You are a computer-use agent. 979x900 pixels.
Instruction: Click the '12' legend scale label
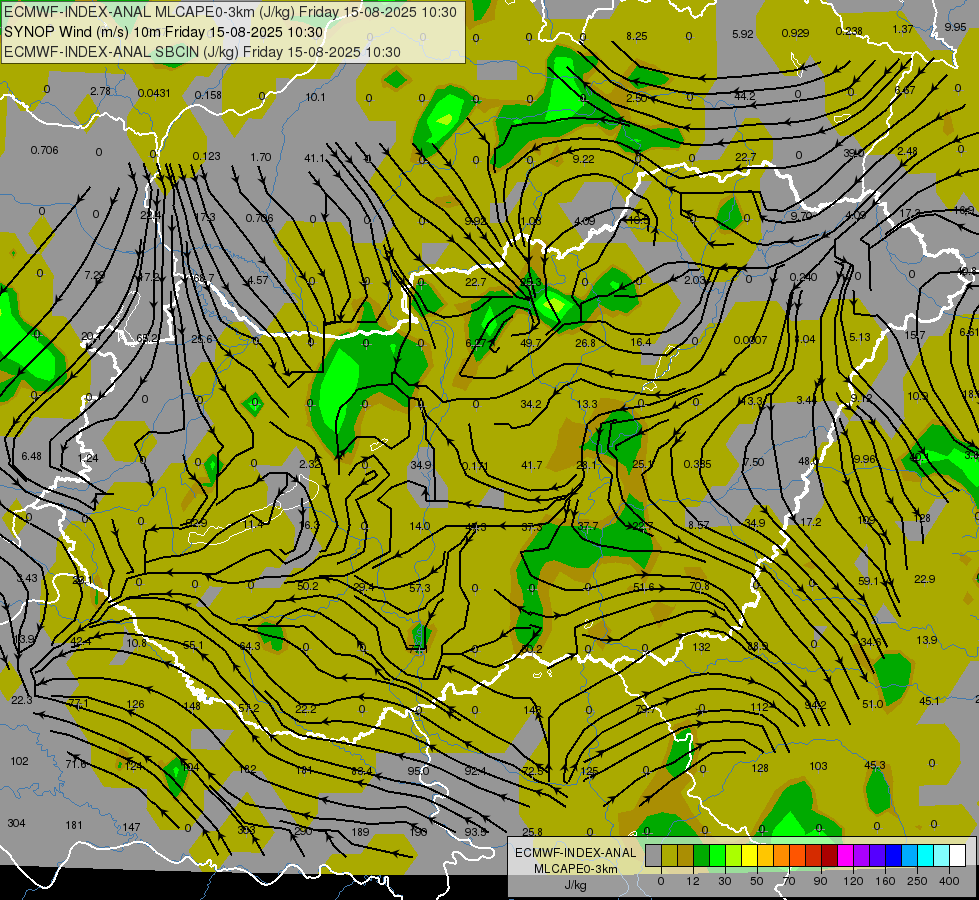(x=692, y=881)
